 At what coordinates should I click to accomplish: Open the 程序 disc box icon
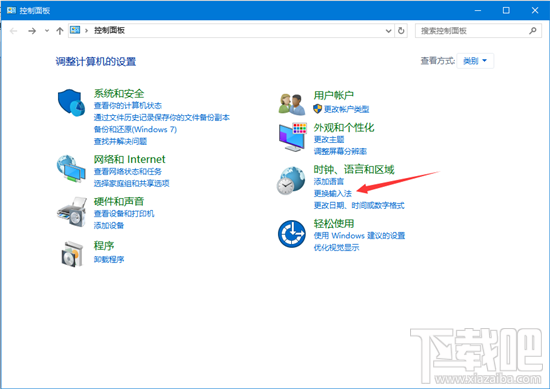point(72,254)
